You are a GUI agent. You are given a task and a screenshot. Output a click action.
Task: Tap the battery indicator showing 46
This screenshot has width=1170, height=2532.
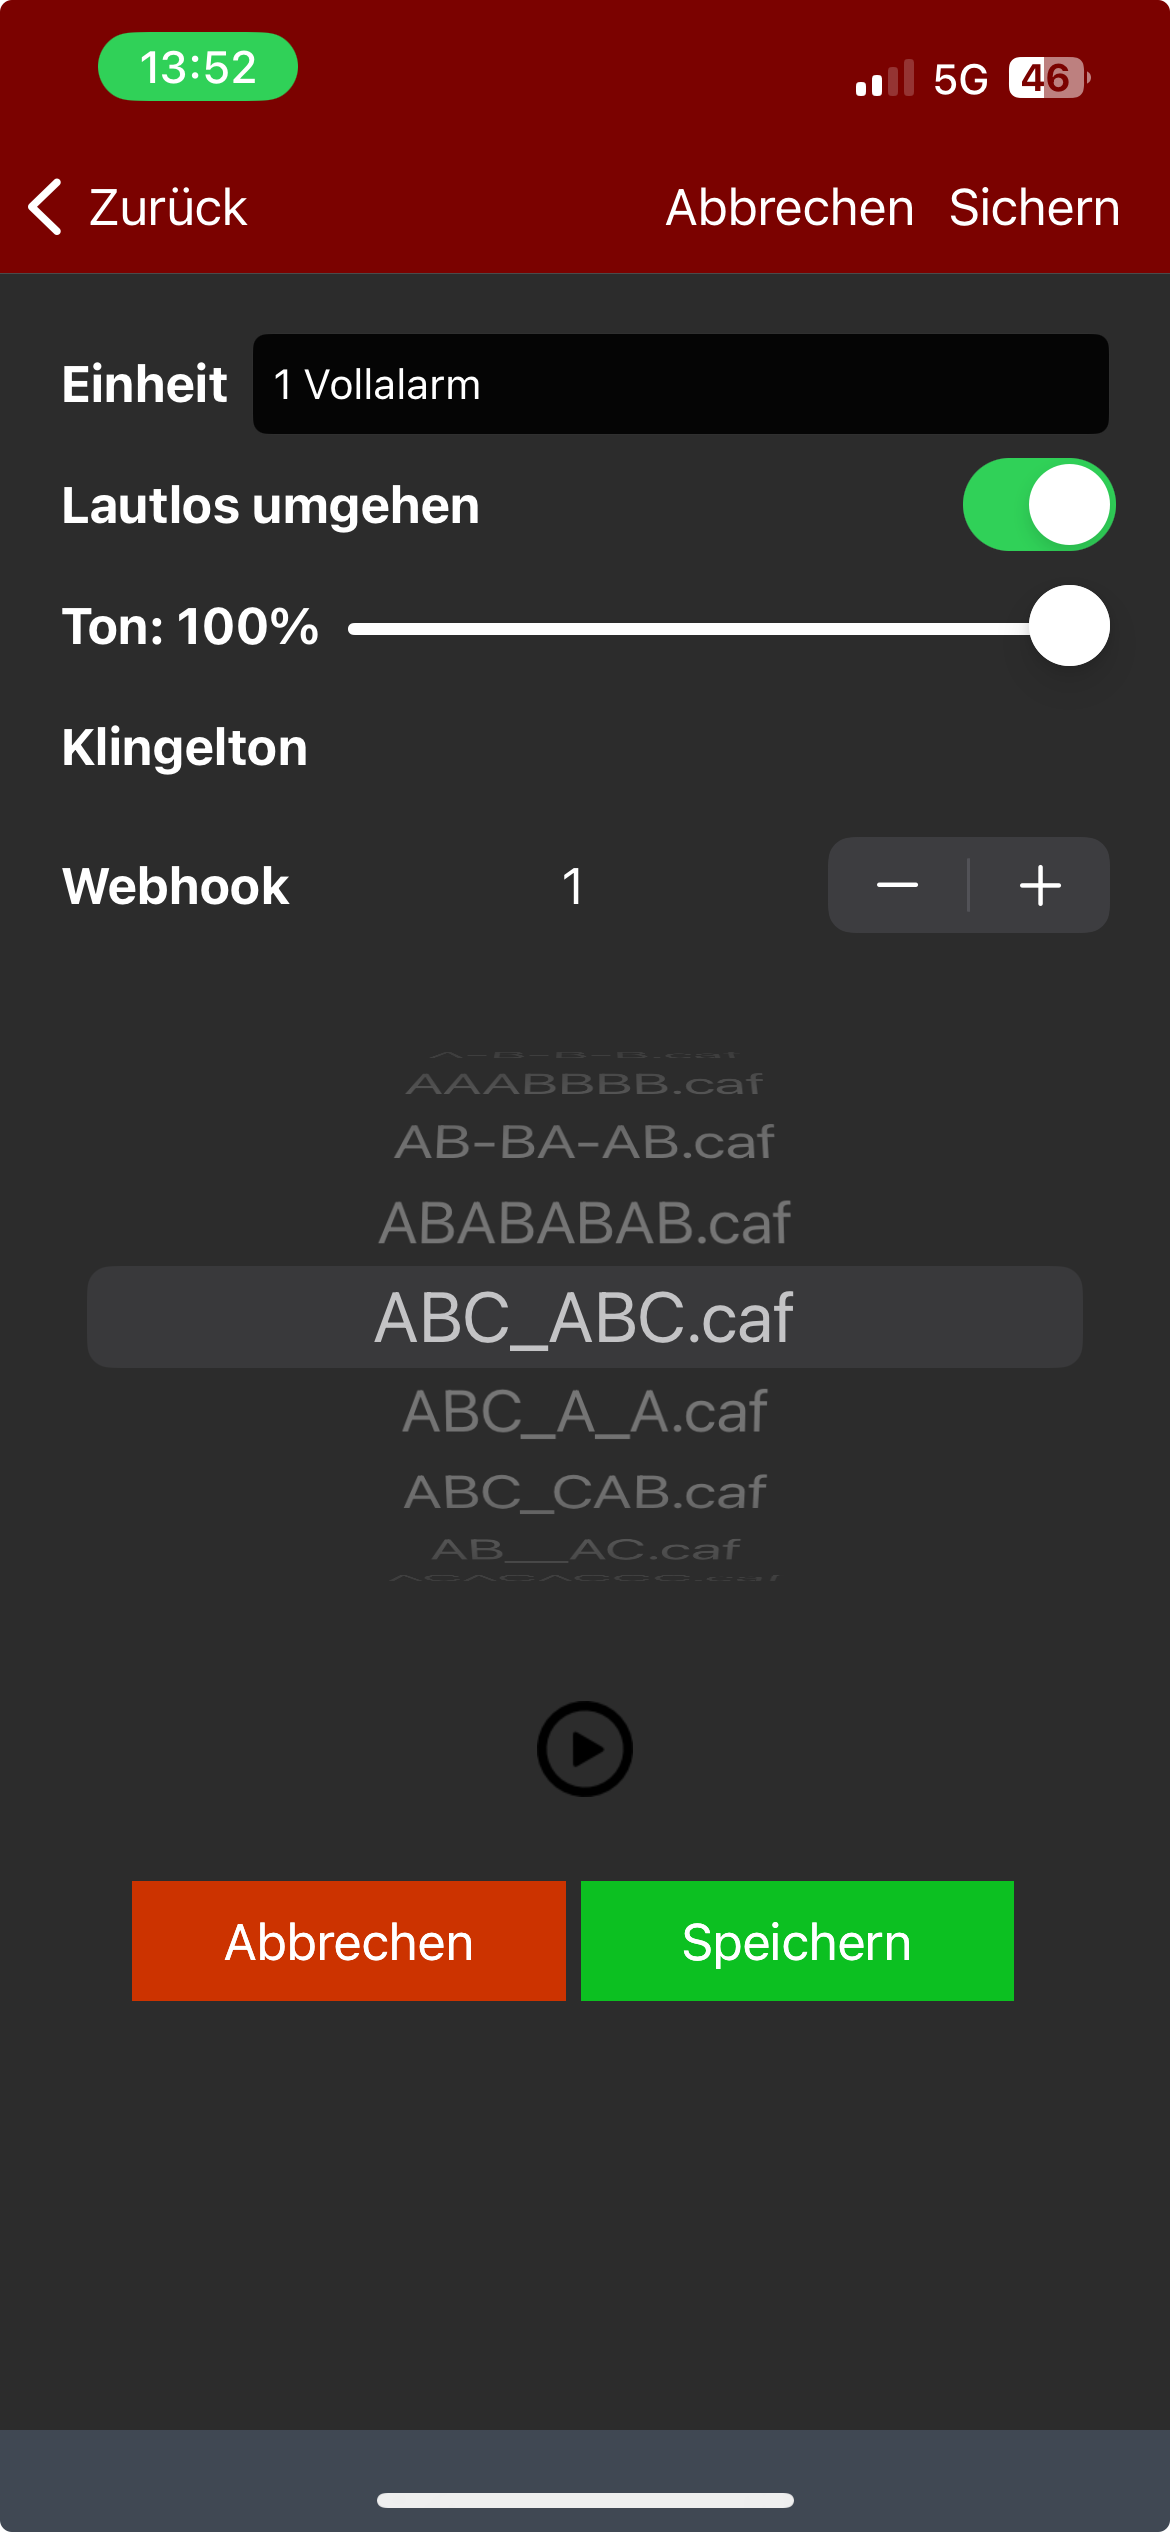click(1047, 77)
